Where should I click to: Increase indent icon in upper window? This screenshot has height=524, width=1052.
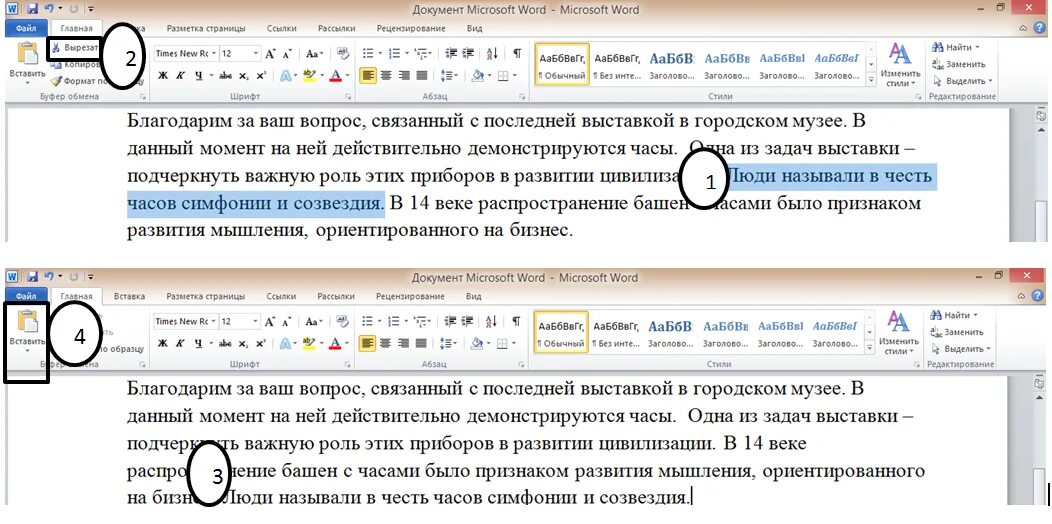tap(468, 53)
